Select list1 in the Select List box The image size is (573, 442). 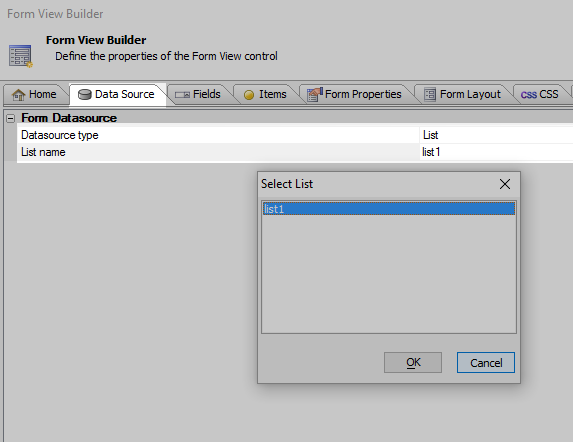click(389, 209)
